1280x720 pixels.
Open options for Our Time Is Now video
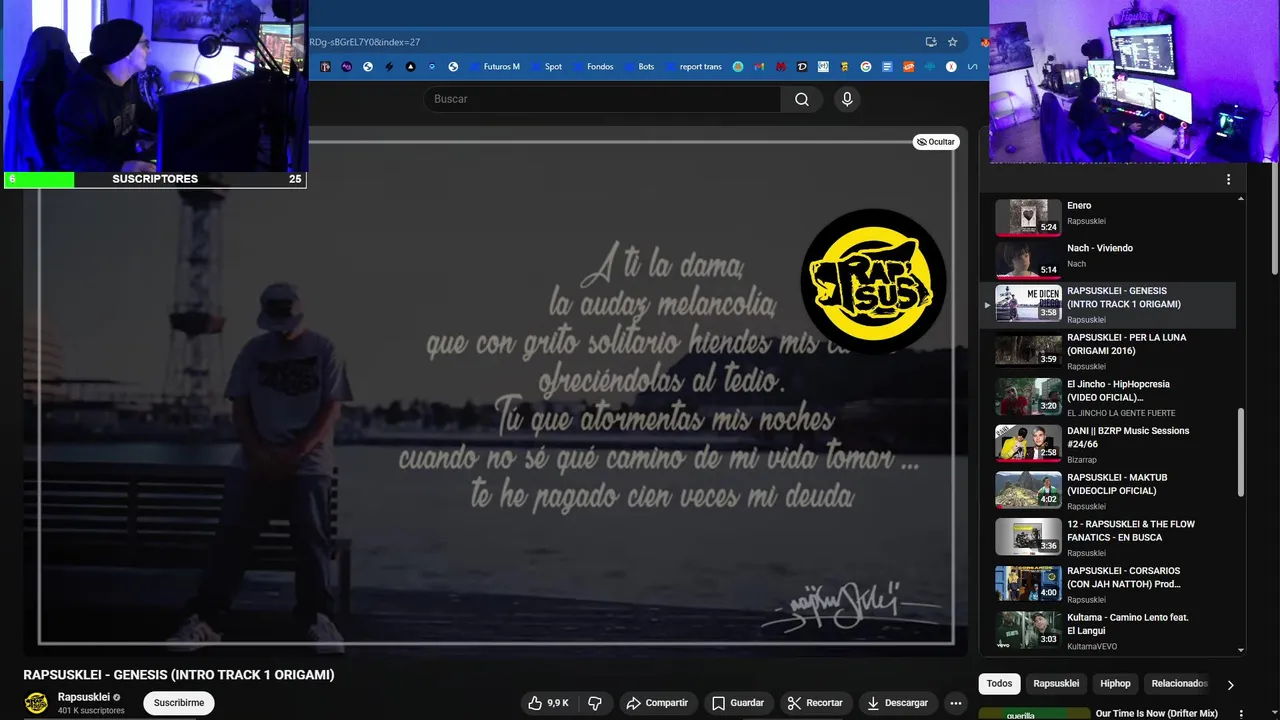click(1241, 714)
